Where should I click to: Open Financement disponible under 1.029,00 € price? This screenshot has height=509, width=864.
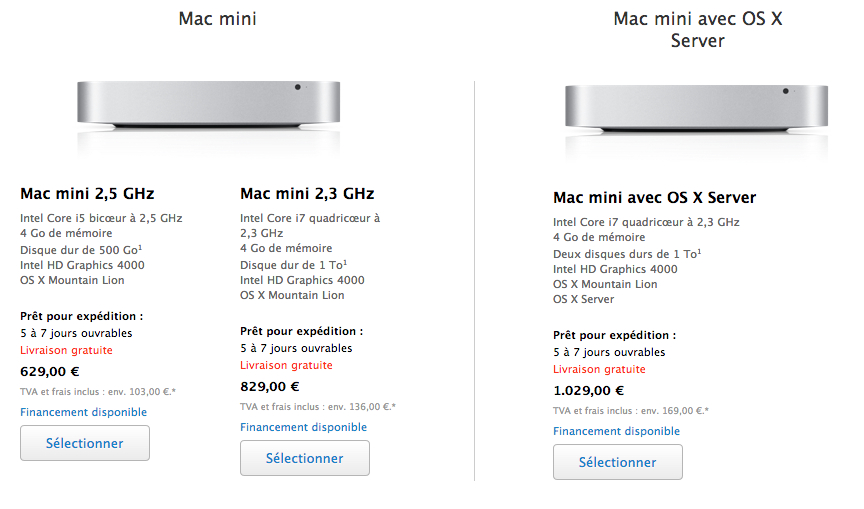[617, 431]
